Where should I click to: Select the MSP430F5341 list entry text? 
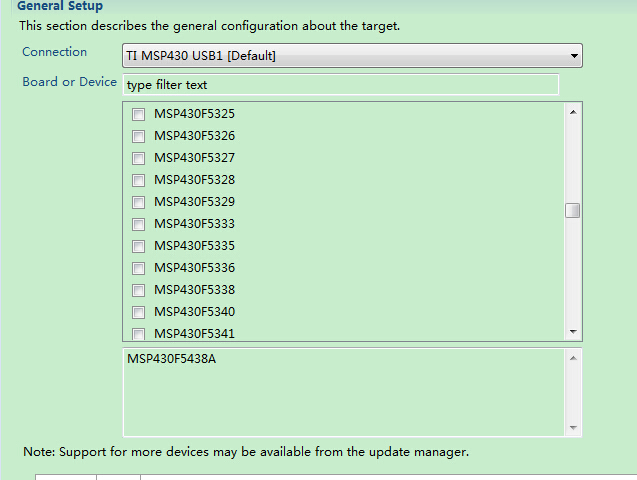click(x=194, y=333)
